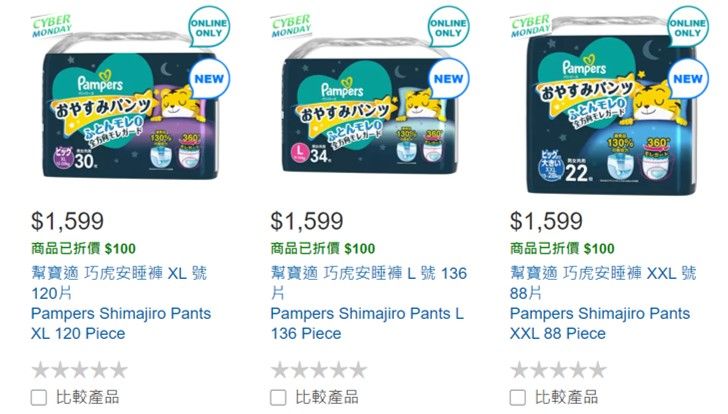
Task: Click the NEW badge on XL pants
Action: 209,79
